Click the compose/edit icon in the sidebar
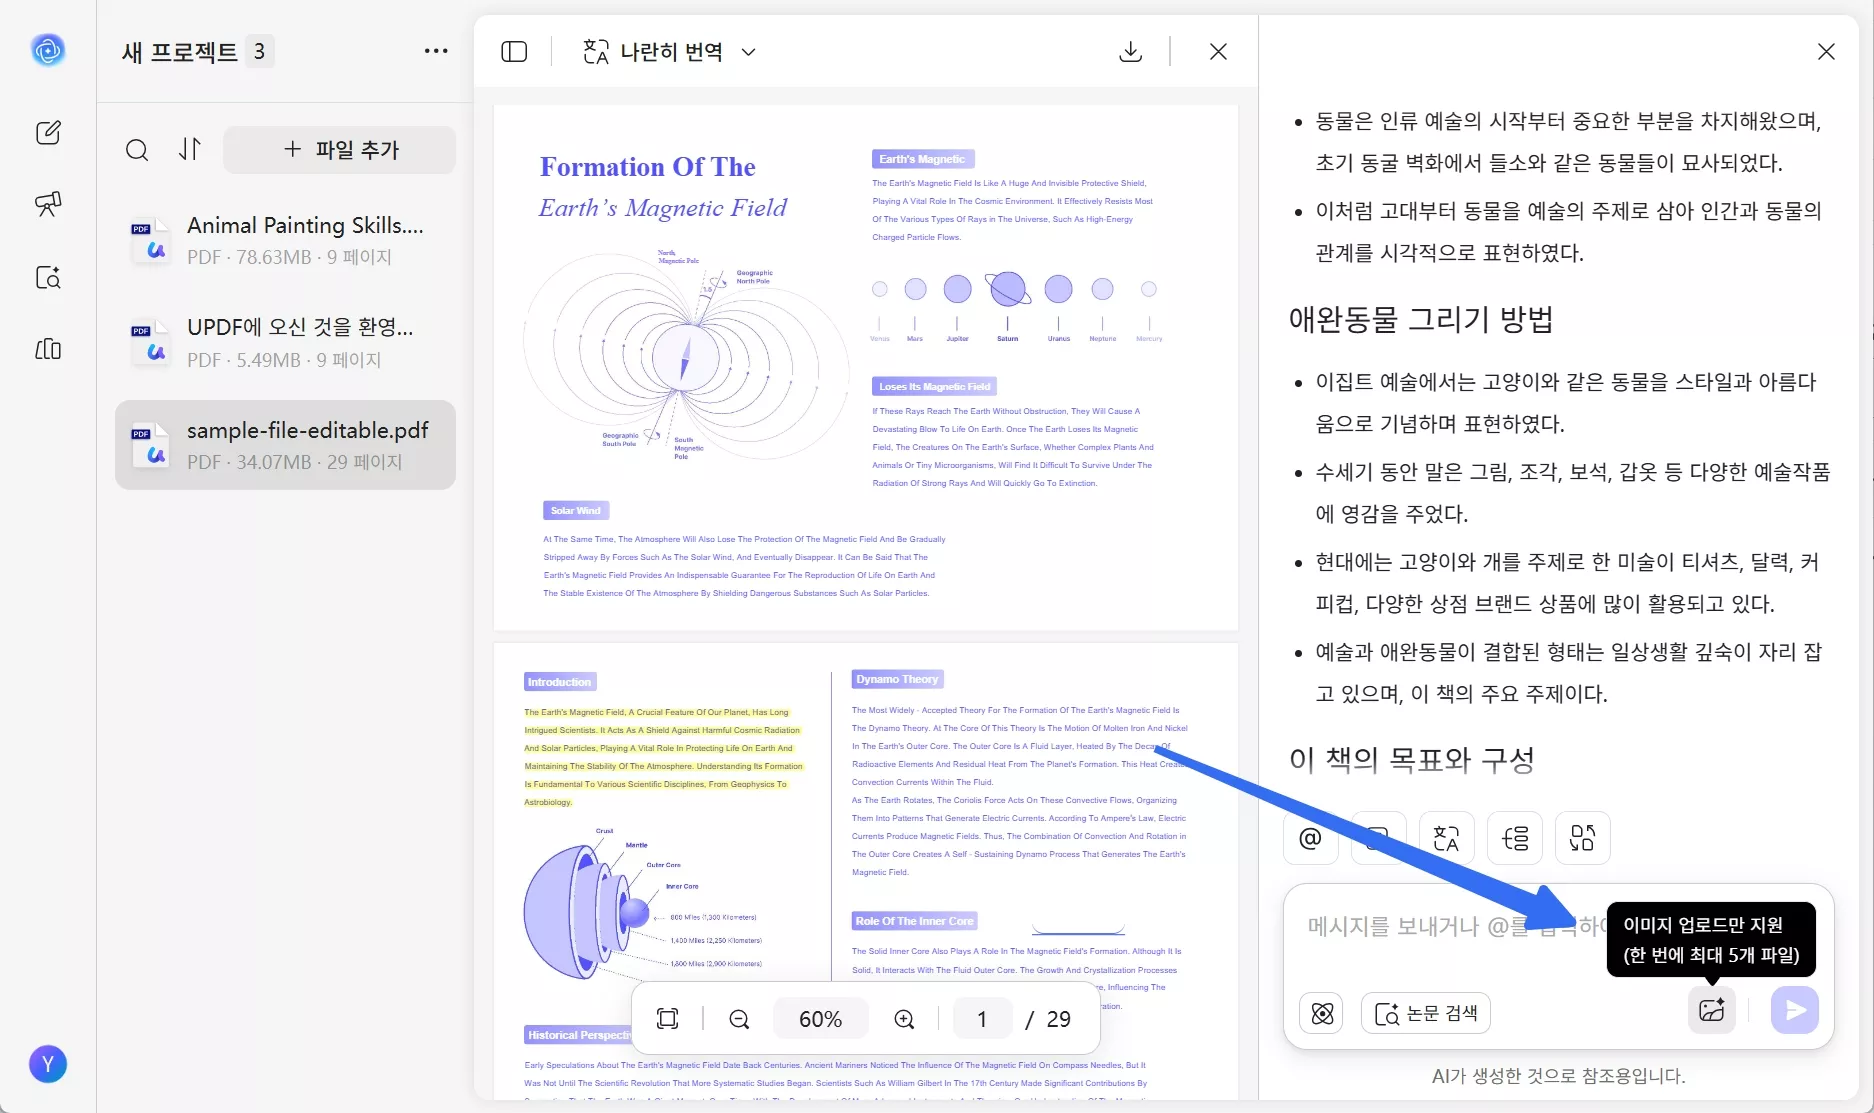 tap(48, 133)
